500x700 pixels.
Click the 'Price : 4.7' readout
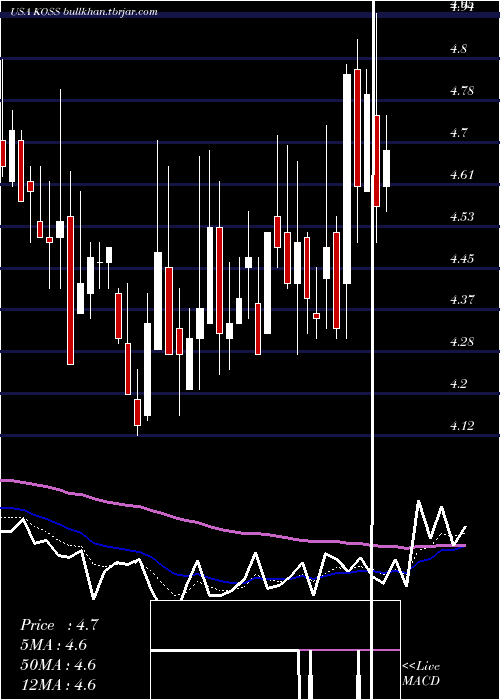59,625
